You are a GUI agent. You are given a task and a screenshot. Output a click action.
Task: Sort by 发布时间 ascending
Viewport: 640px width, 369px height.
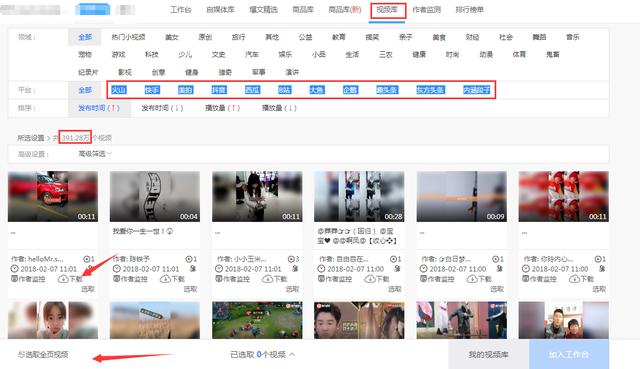pos(99,108)
